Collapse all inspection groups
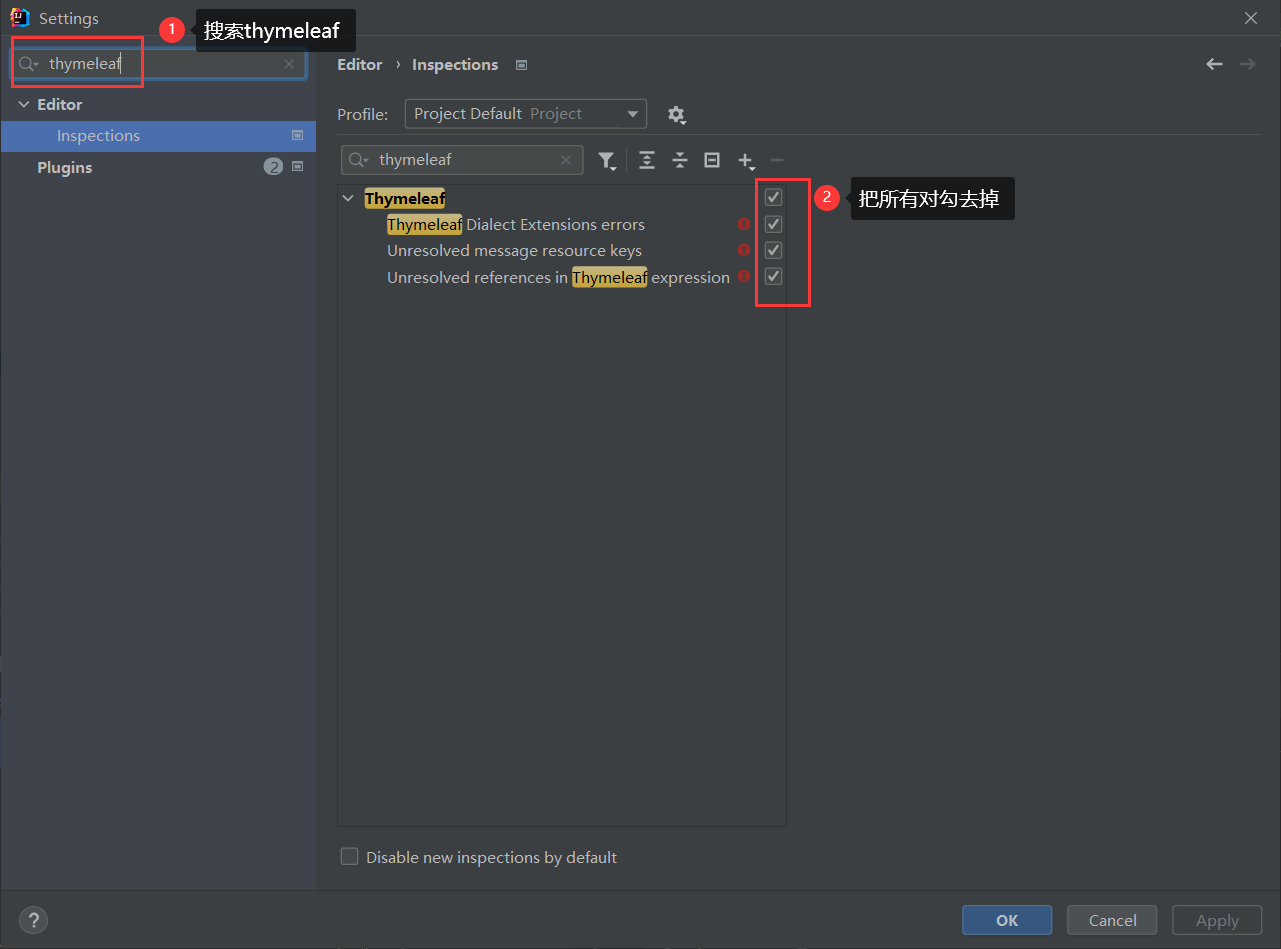The height and width of the screenshot is (949, 1281). coord(680,160)
